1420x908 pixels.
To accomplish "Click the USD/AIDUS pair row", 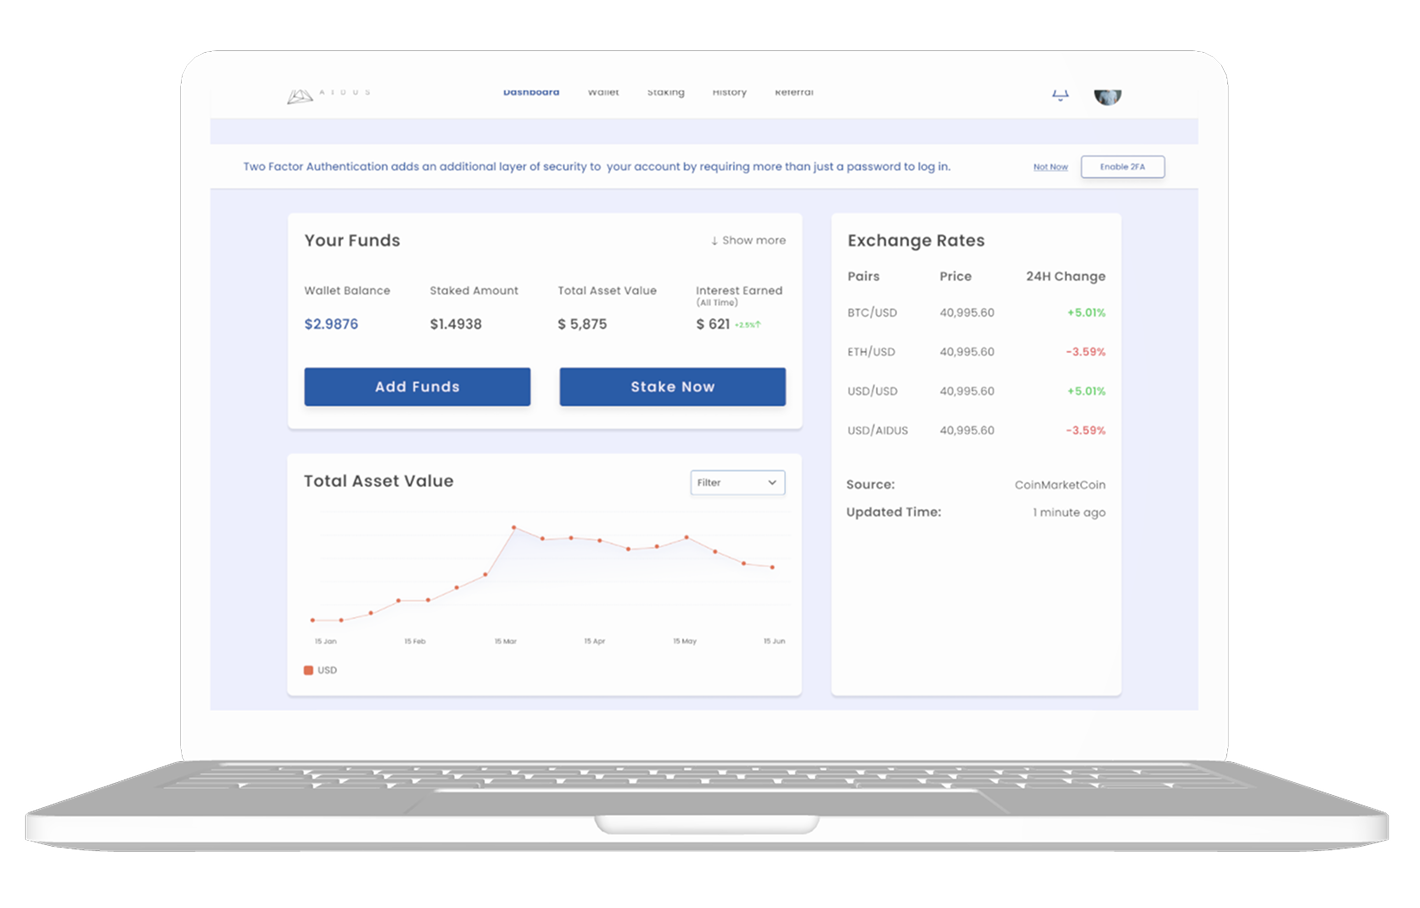I will [x=975, y=431].
